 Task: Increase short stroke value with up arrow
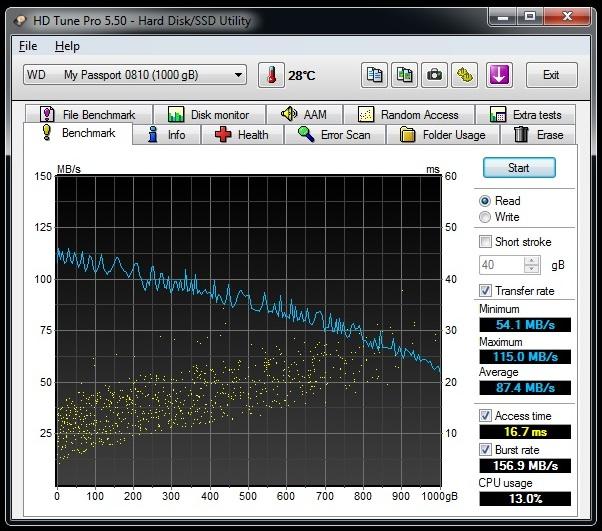(532, 261)
